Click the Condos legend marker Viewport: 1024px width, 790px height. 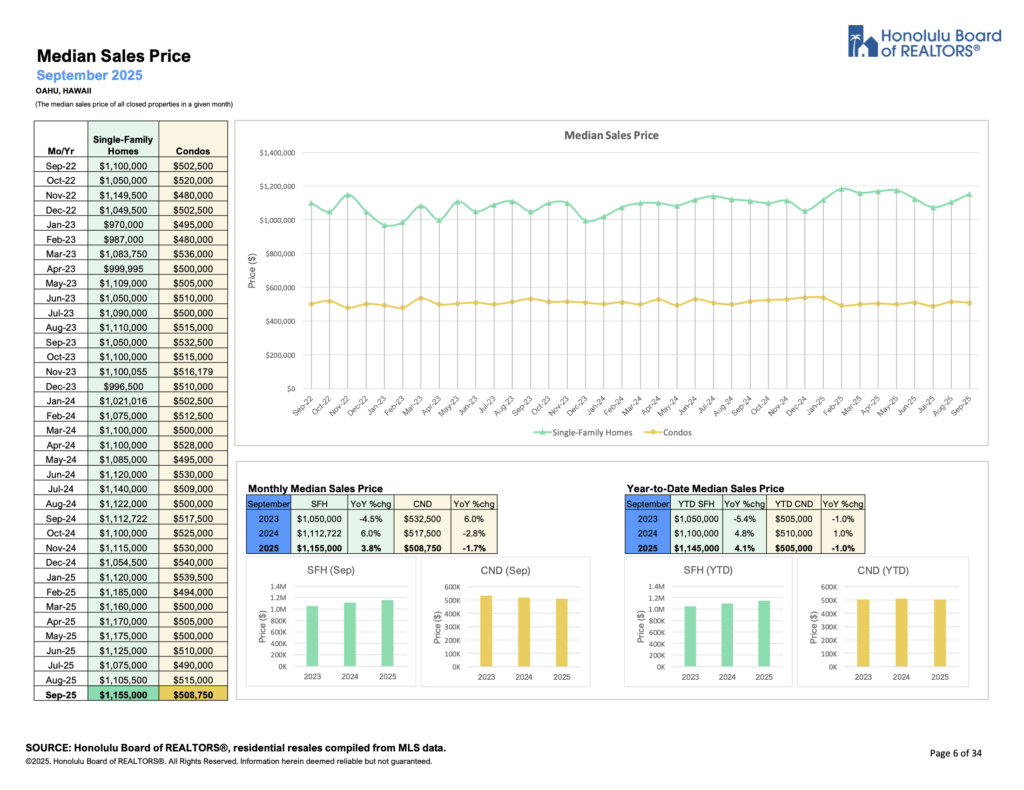coord(649,432)
